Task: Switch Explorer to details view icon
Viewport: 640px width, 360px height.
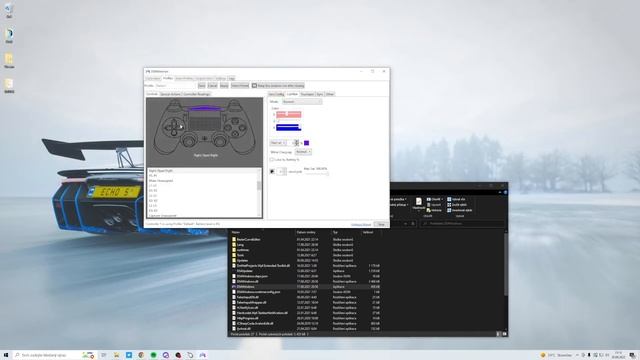Action: coord(498,334)
